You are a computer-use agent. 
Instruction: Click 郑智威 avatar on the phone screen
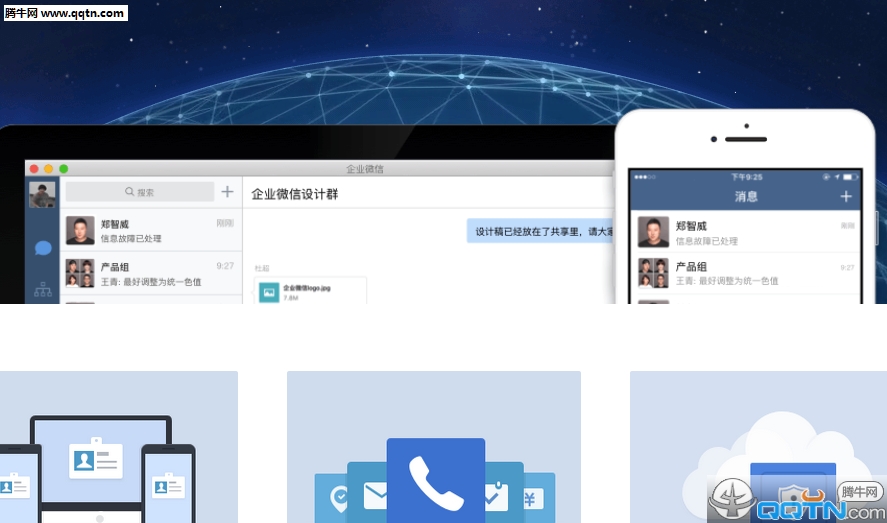(x=653, y=232)
